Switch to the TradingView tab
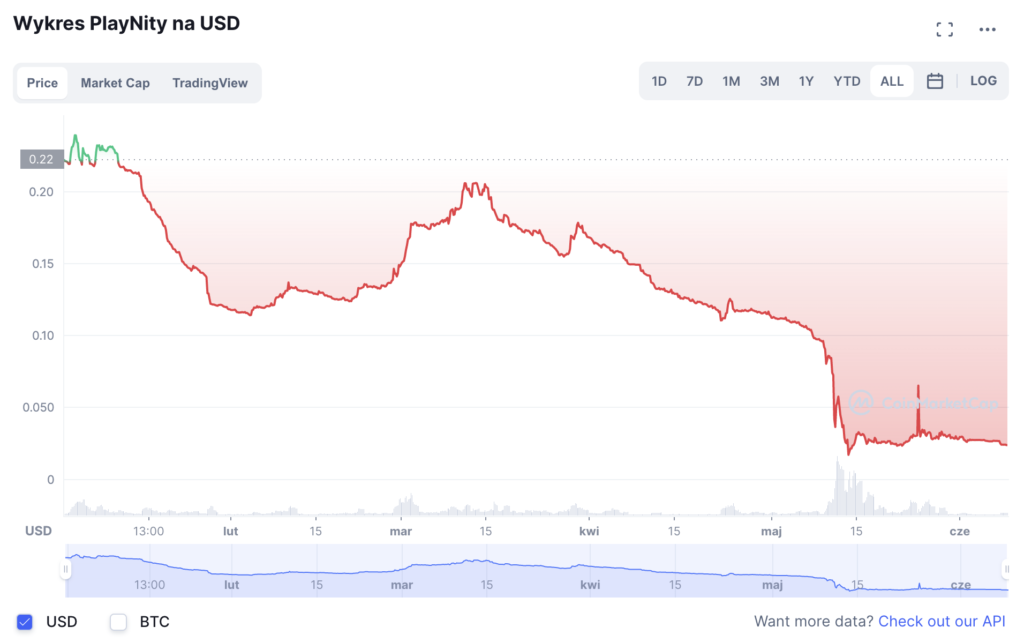The height and width of the screenshot is (642, 1024). (210, 83)
